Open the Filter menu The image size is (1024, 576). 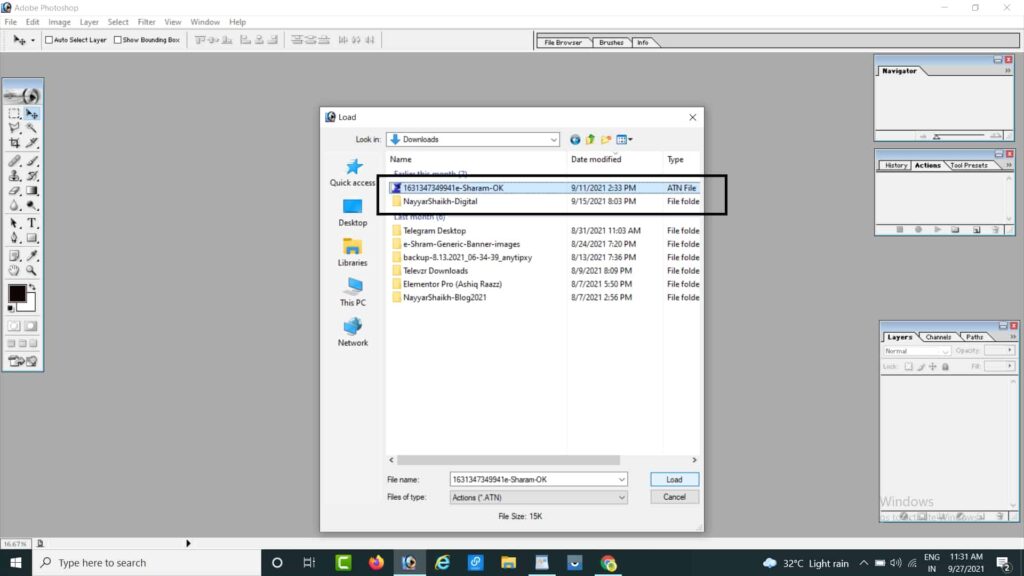pos(146,22)
